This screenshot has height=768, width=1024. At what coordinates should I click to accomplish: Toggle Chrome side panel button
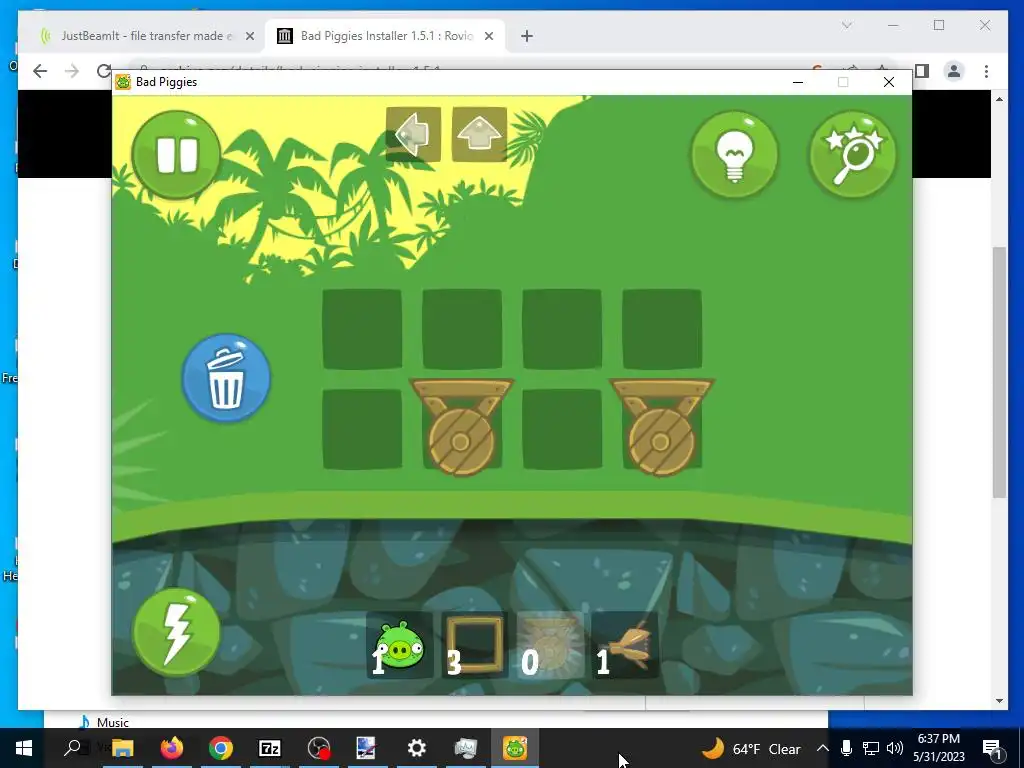point(922,71)
